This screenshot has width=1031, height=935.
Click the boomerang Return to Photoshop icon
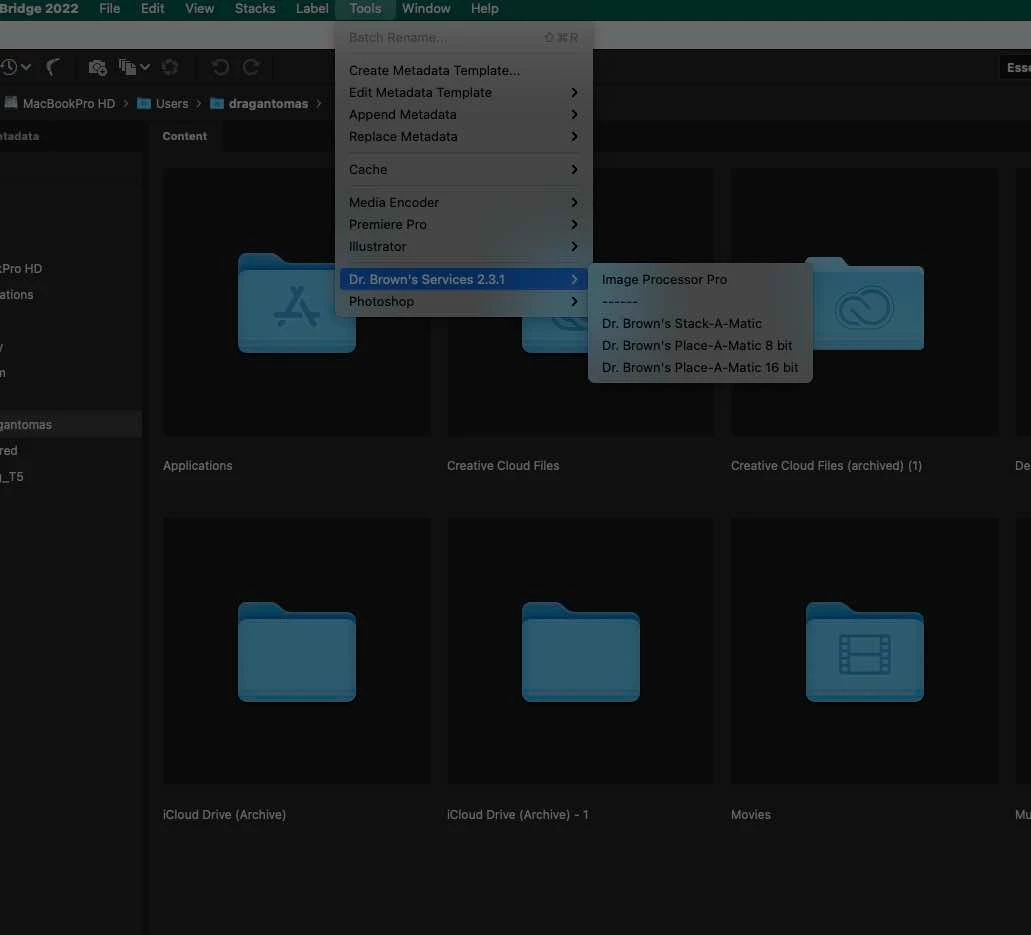pyautogui.click(x=53, y=67)
